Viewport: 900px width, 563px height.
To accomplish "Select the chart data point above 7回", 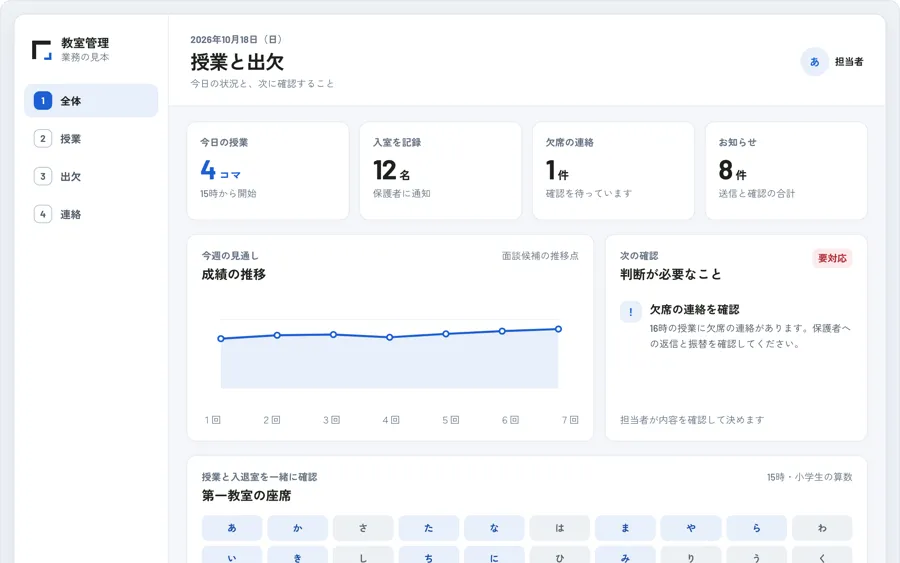I will [x=558, y=329].
